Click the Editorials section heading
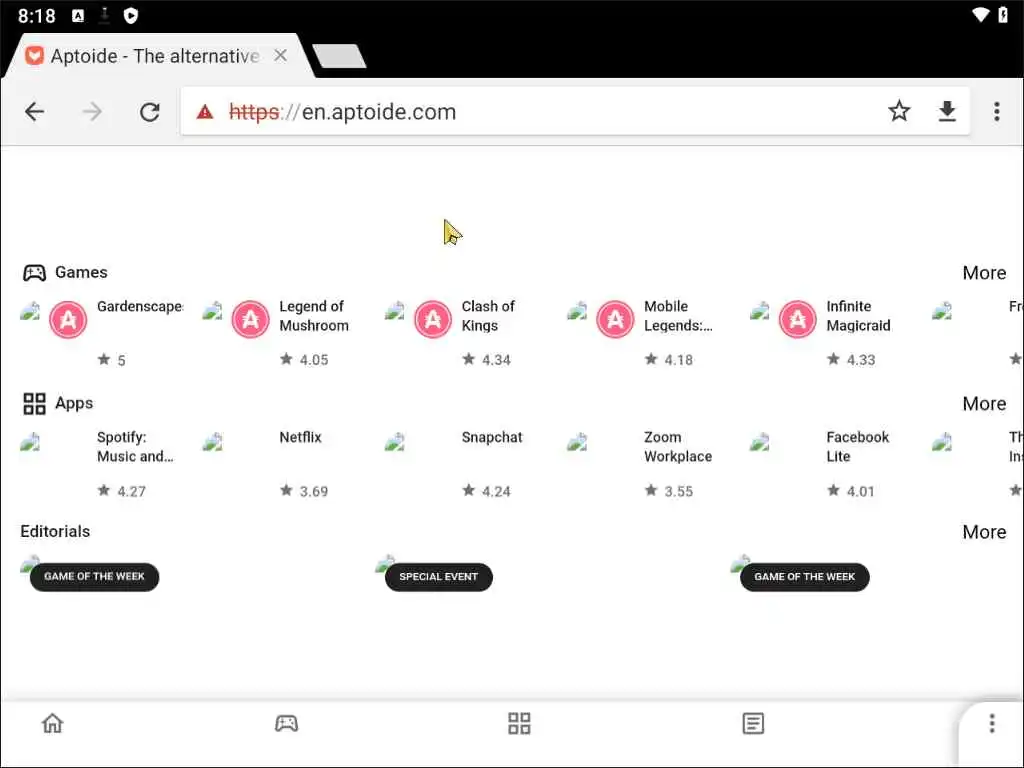Image resolution: width=1024 pixels, height=768 pixels. (x=55, y=532)
